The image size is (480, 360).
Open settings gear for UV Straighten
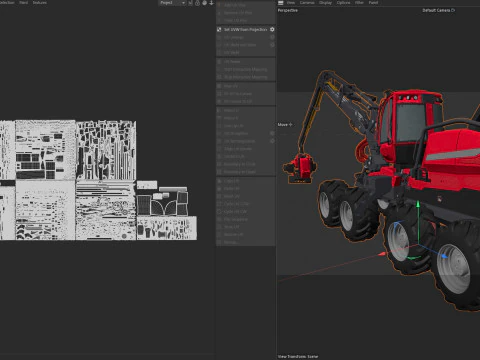pos(272,133)
